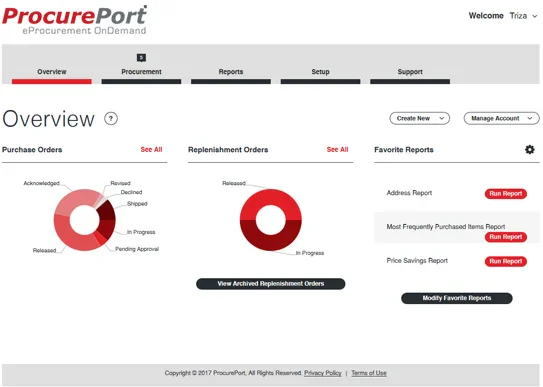
Task: Expand the Triza user menu chevron
Action: coord(535,16)
